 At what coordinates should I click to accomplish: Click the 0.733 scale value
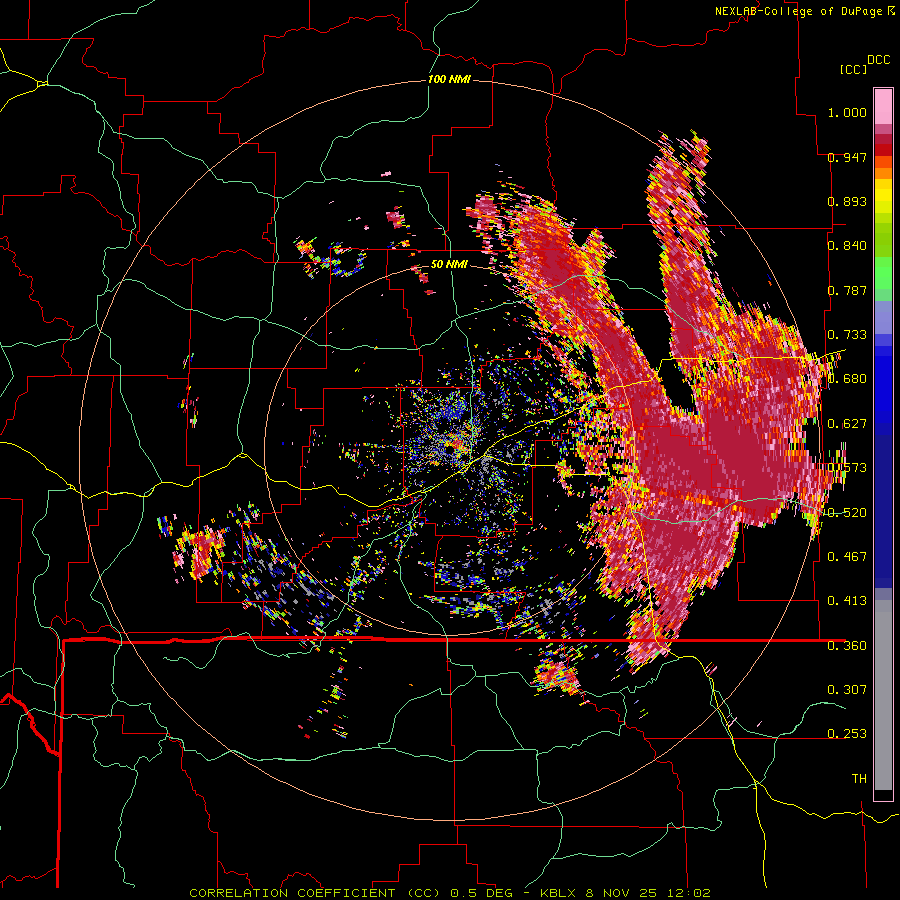click(847, 335)
